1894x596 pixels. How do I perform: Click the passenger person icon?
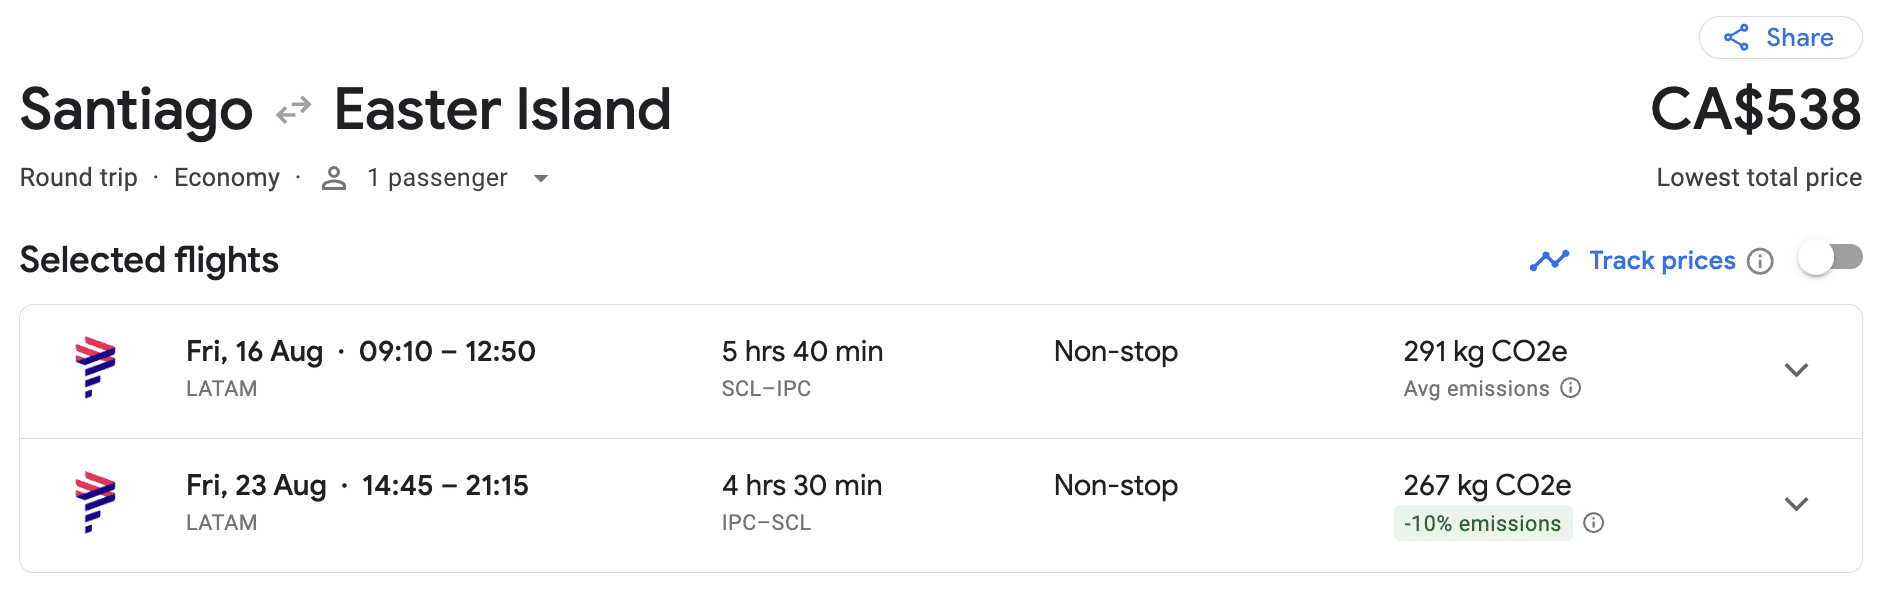334,179
